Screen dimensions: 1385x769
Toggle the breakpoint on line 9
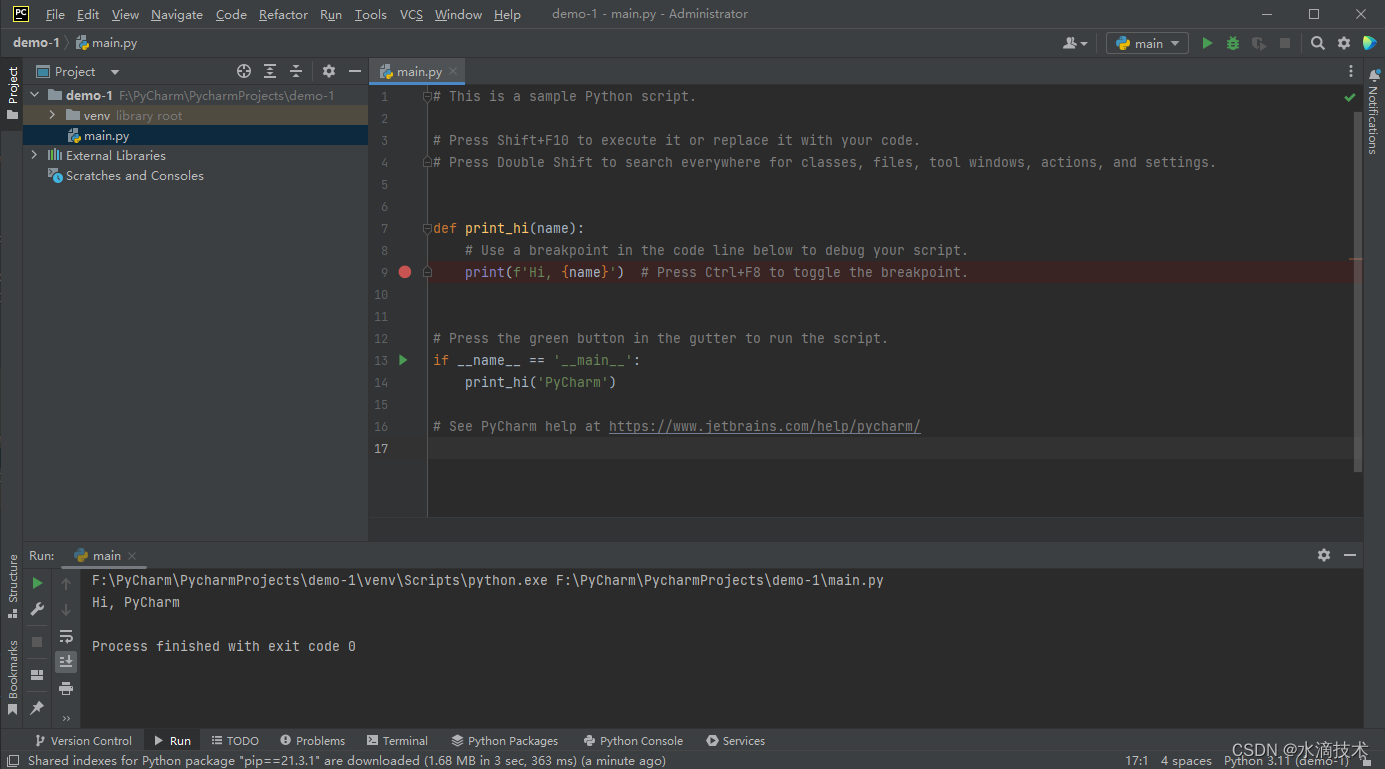click(x=405, y=272)
